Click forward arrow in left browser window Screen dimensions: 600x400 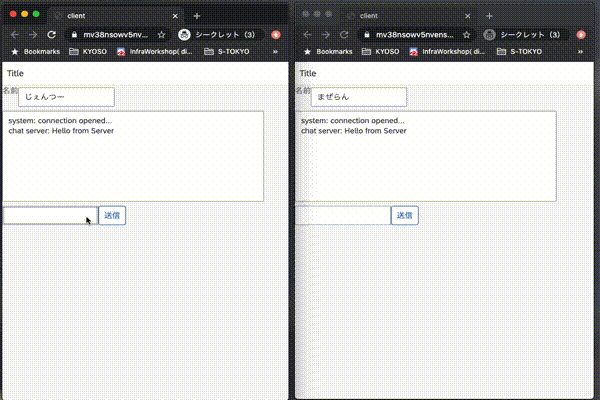point(33,35)
